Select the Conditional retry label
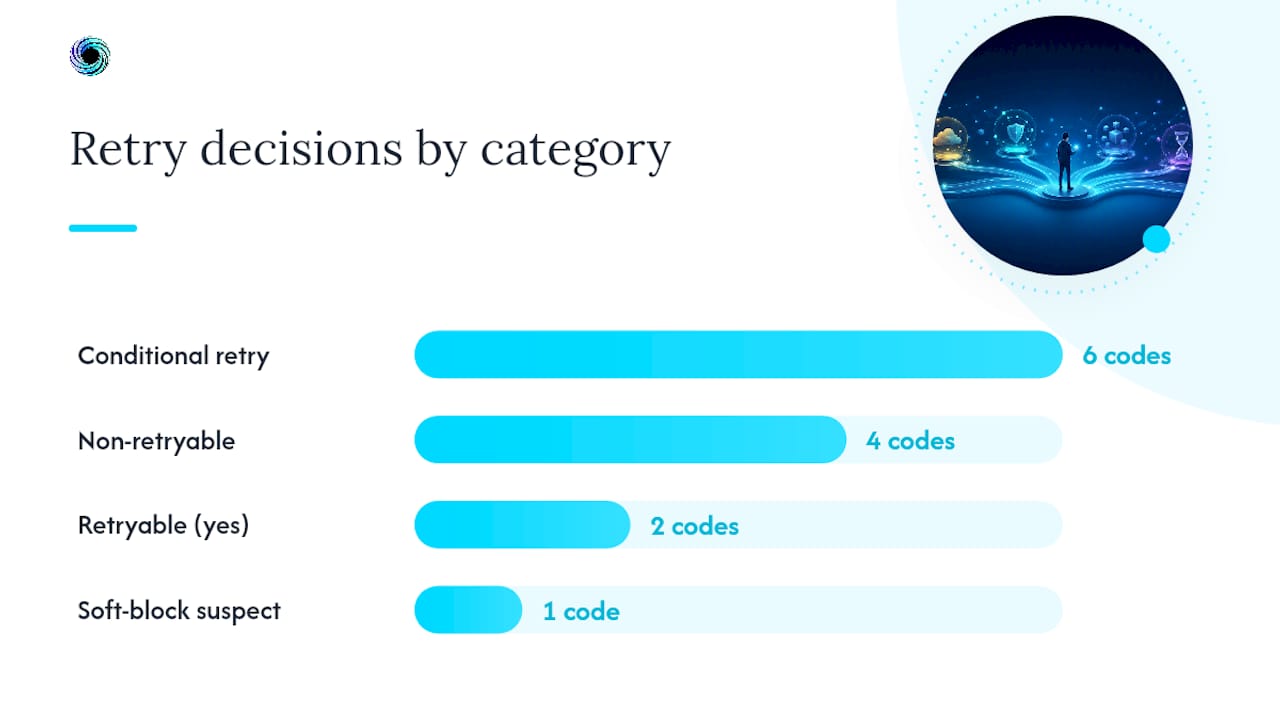 pos(174,356)
